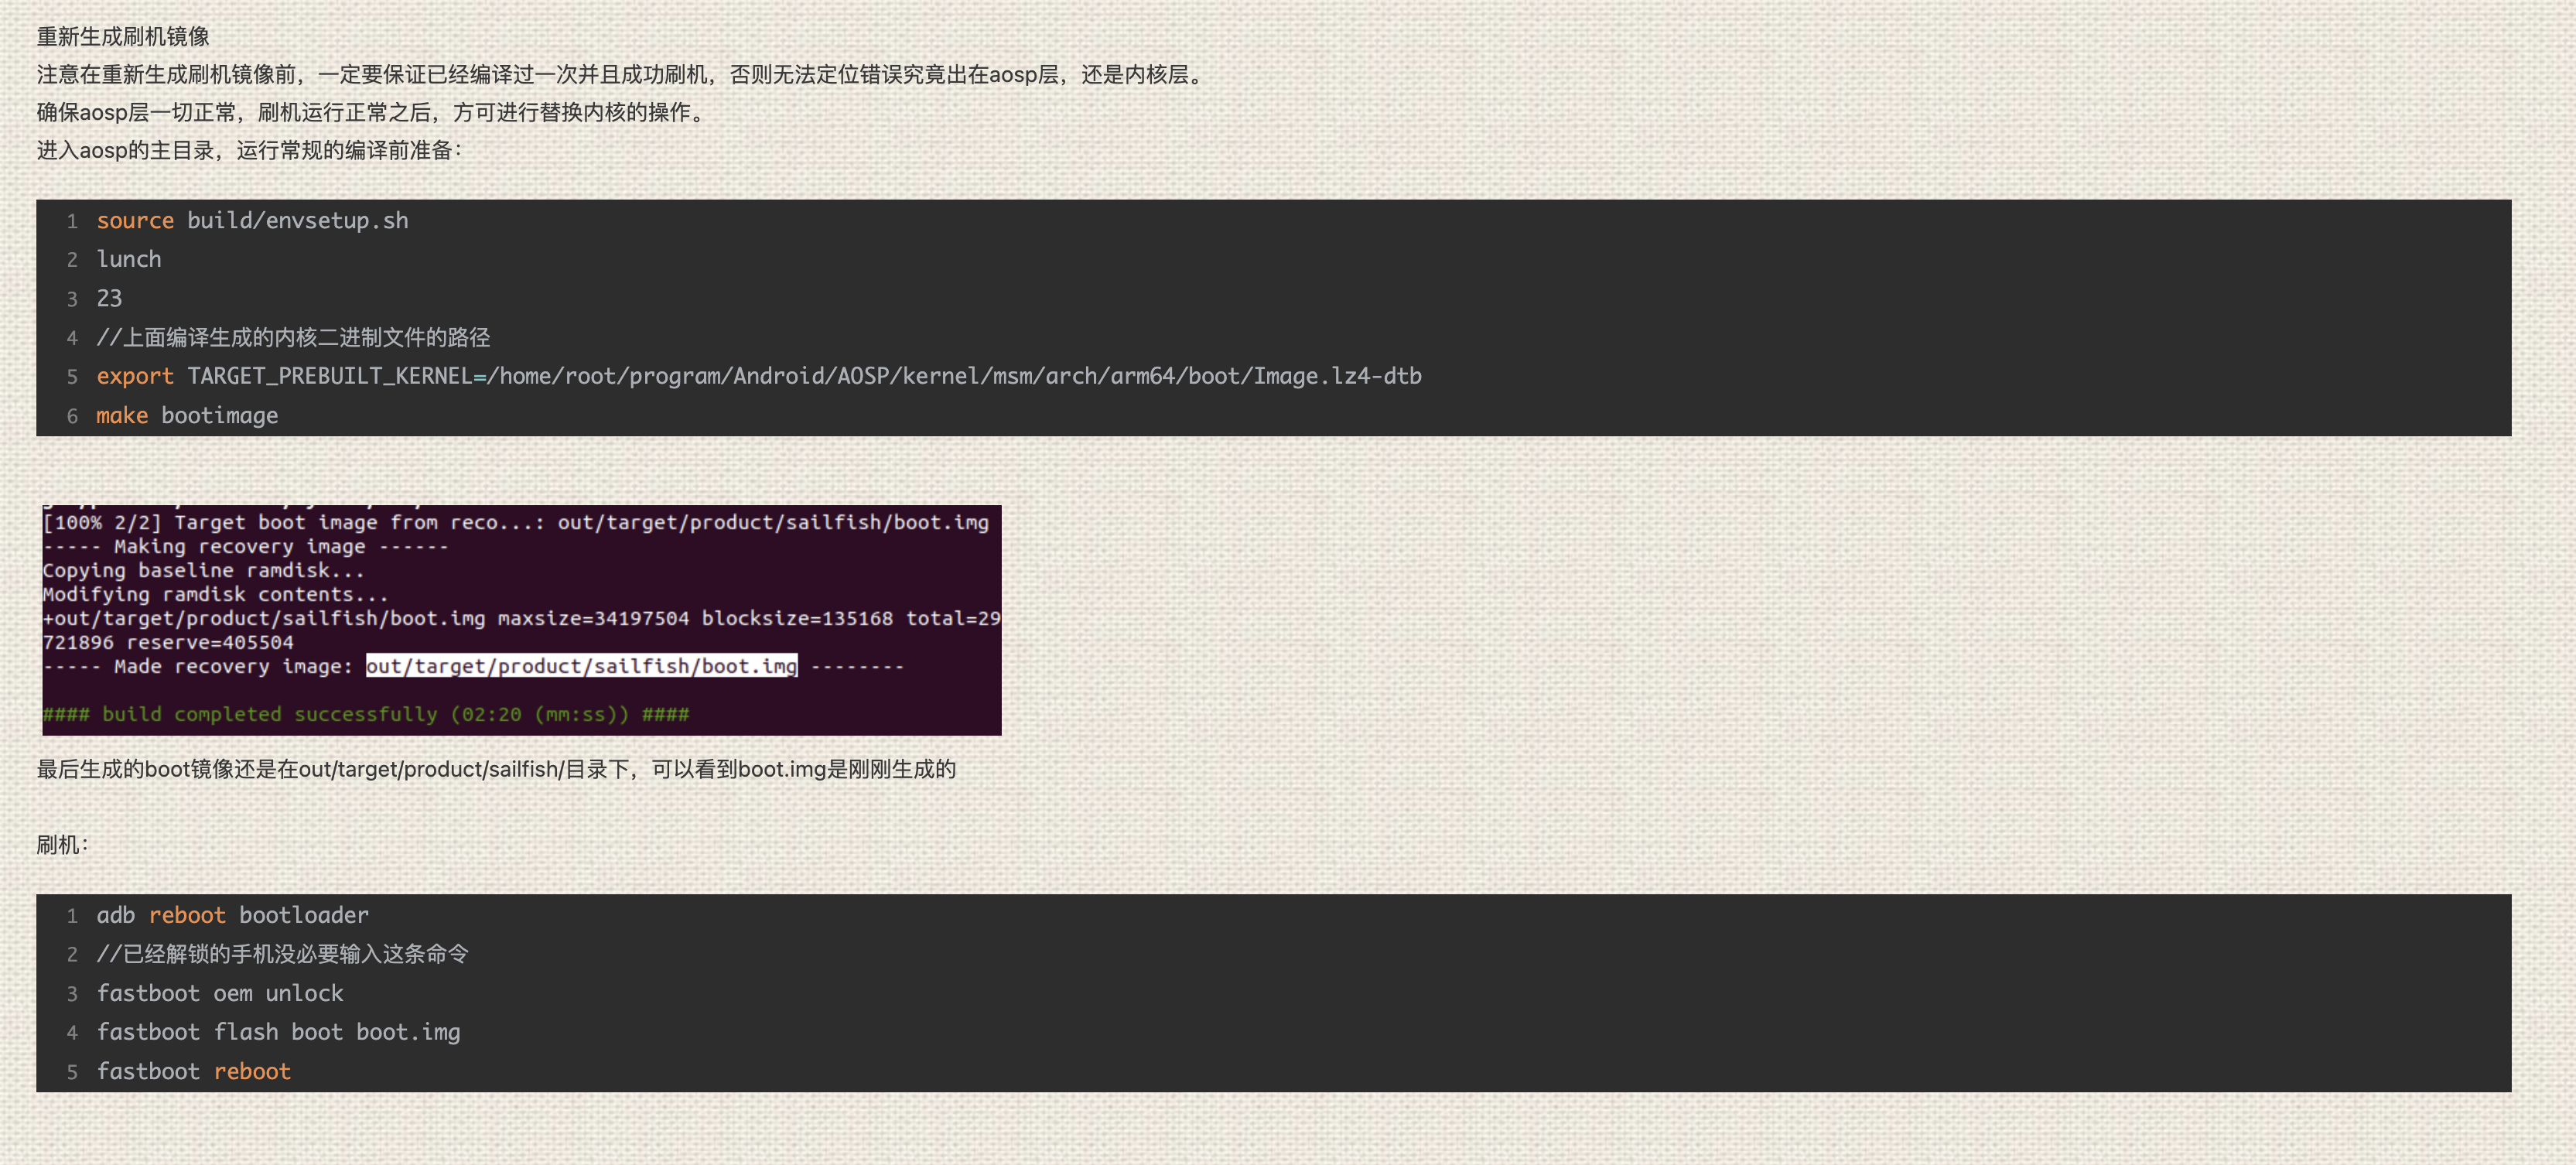
Task: Click 'source build/envsetup.sh' code line
Action: [x=252, y=221]
